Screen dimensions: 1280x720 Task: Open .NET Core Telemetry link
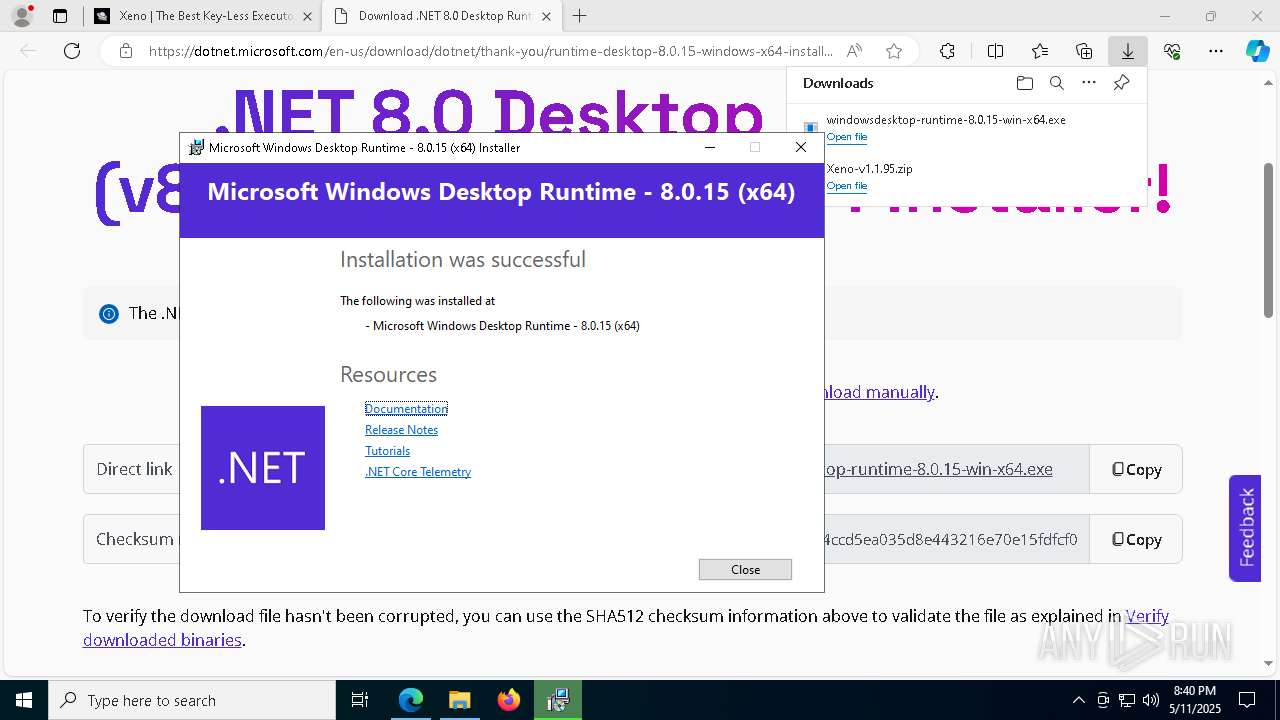tap(418, 472)
